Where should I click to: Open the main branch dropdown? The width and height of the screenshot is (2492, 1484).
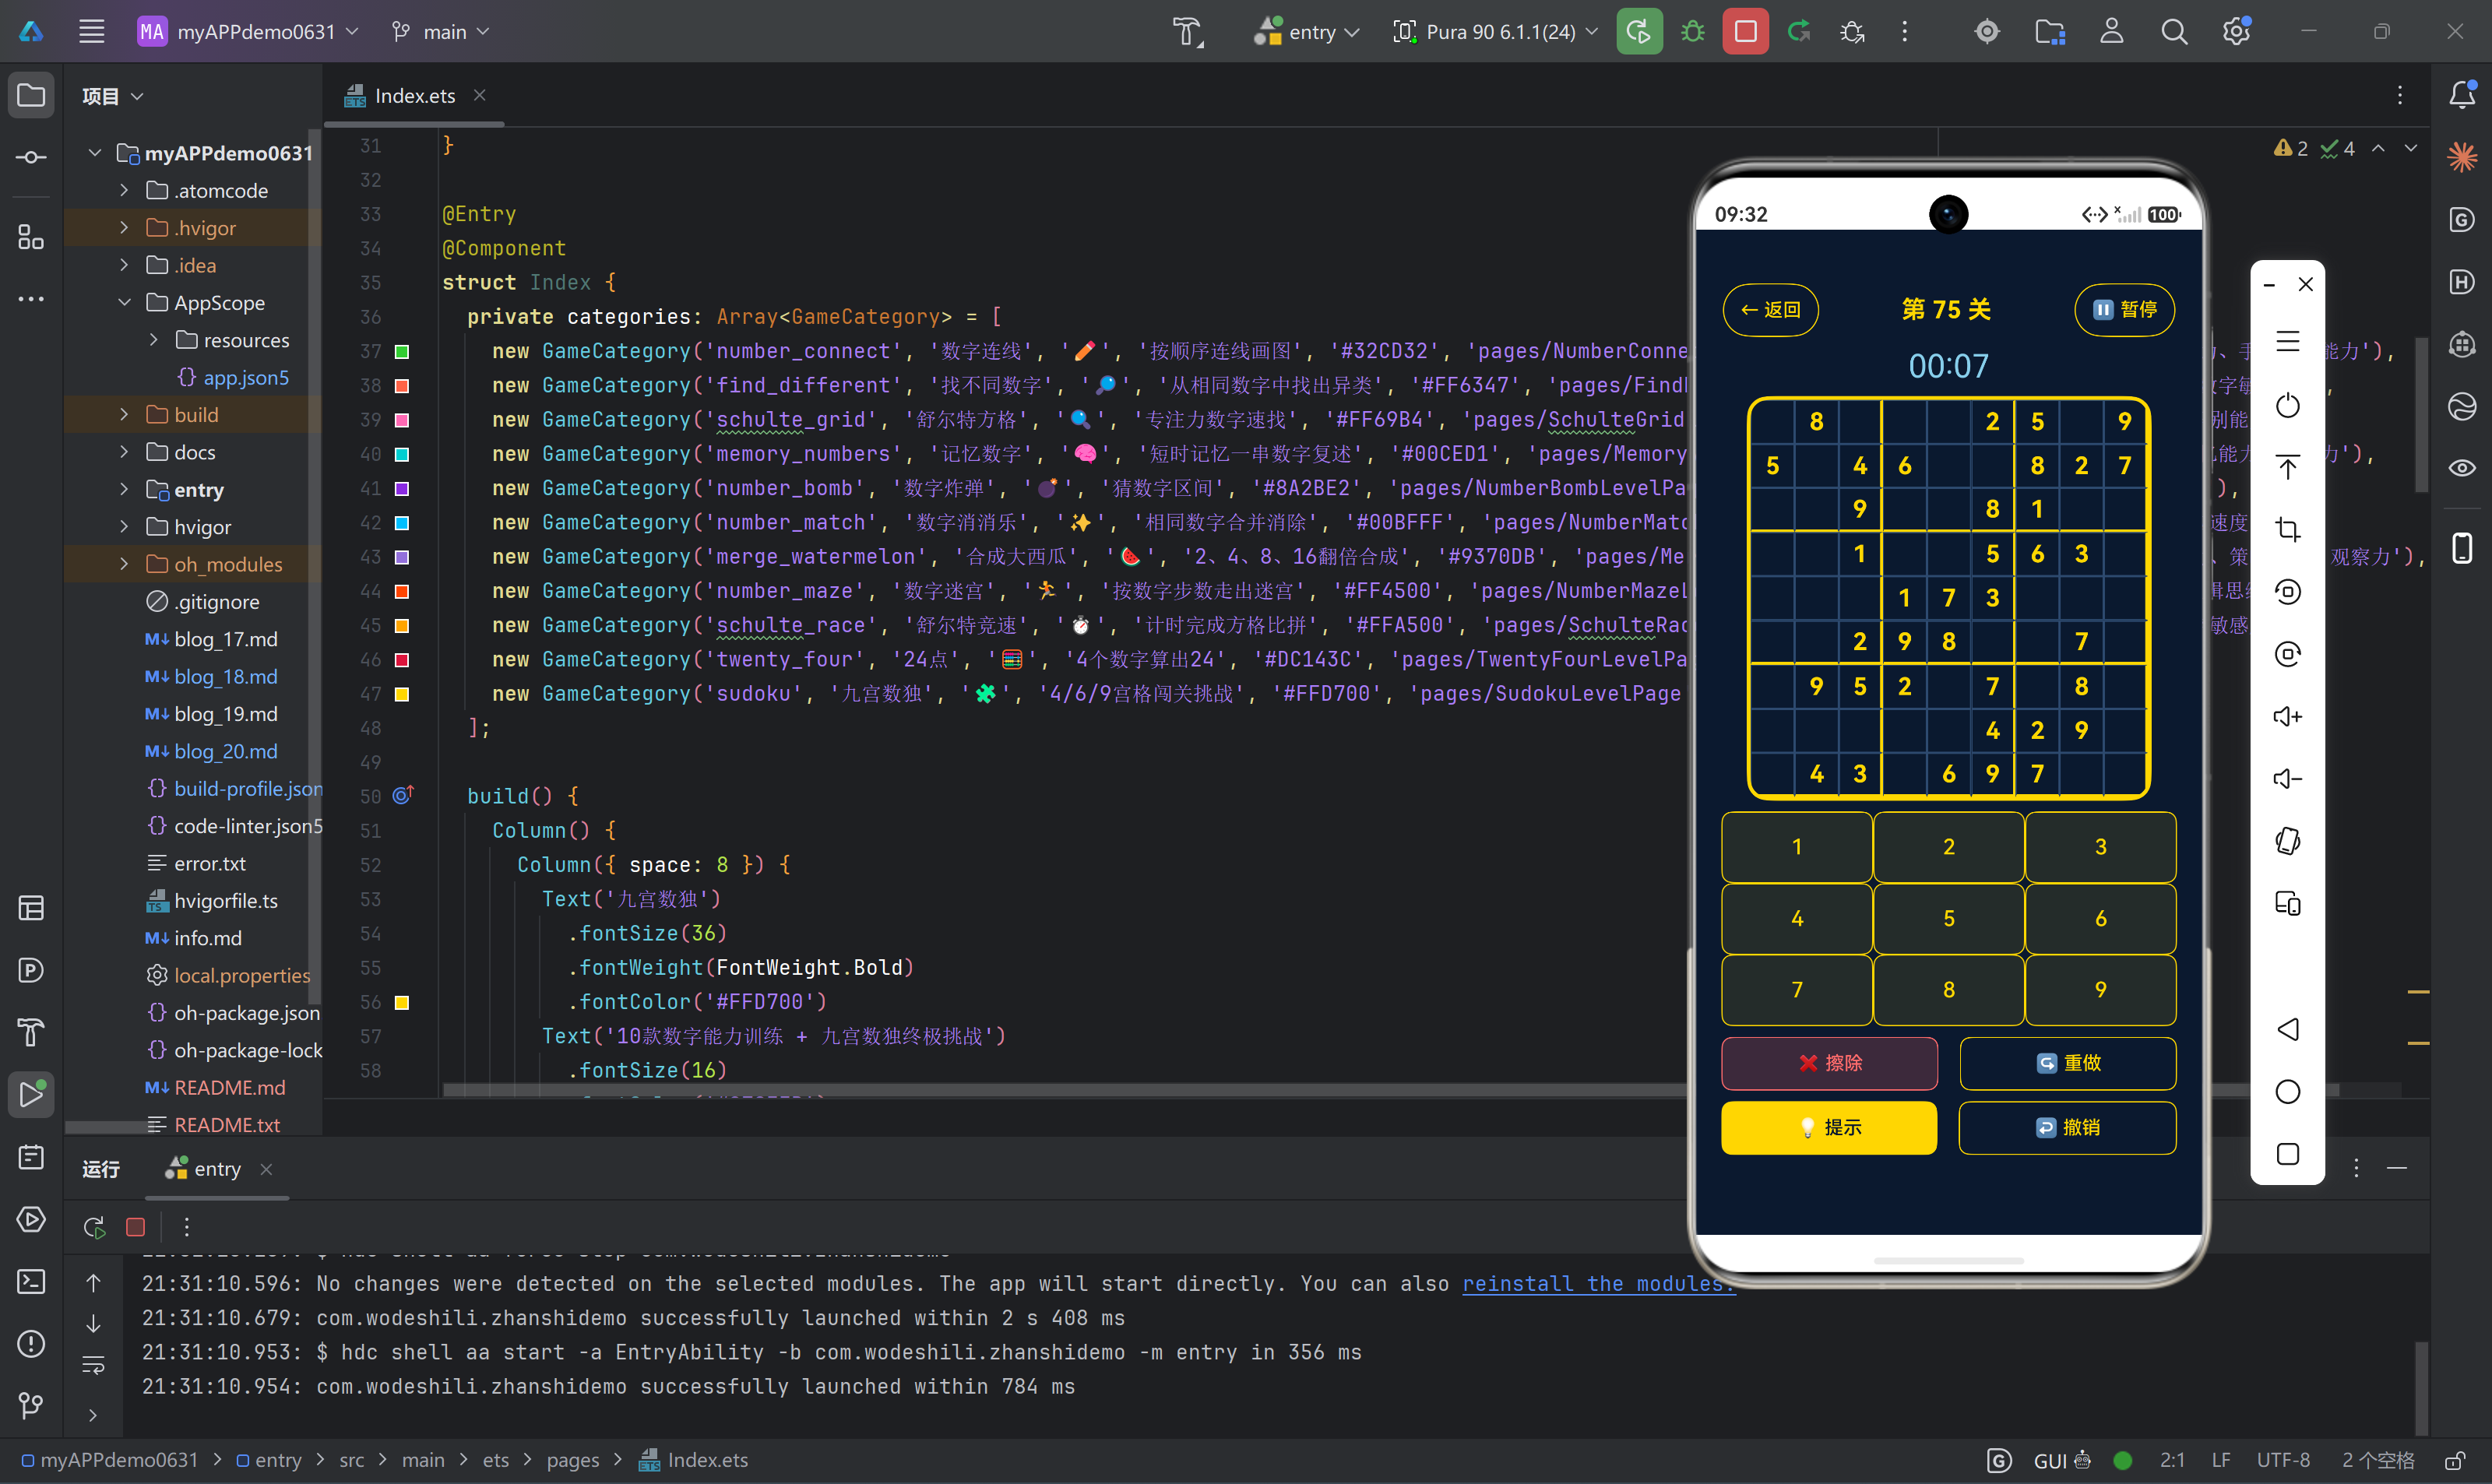pos(441,32)
